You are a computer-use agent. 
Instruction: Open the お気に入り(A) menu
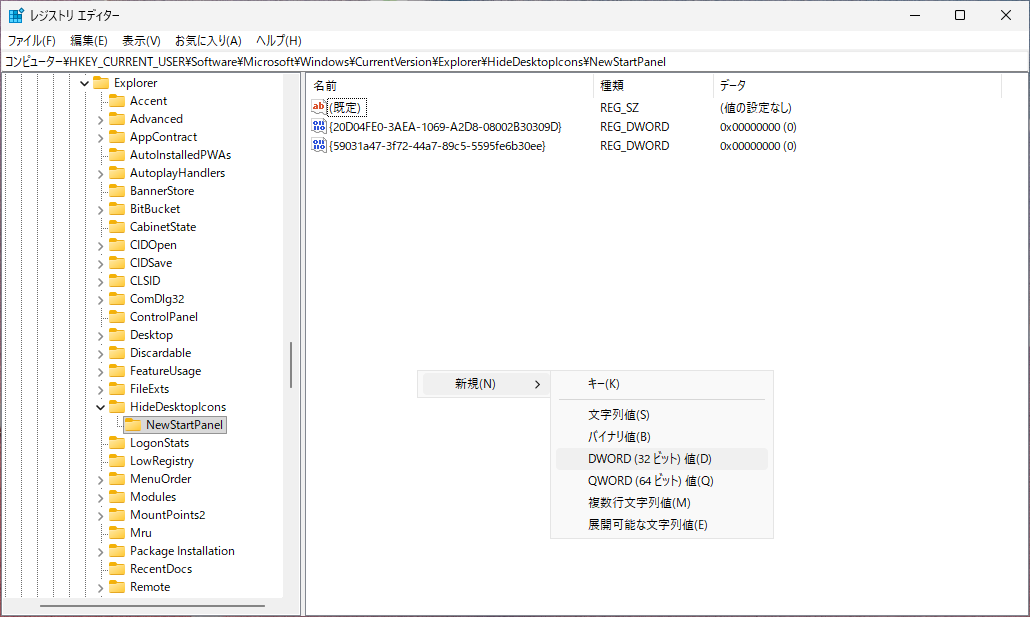click(208, 41)
